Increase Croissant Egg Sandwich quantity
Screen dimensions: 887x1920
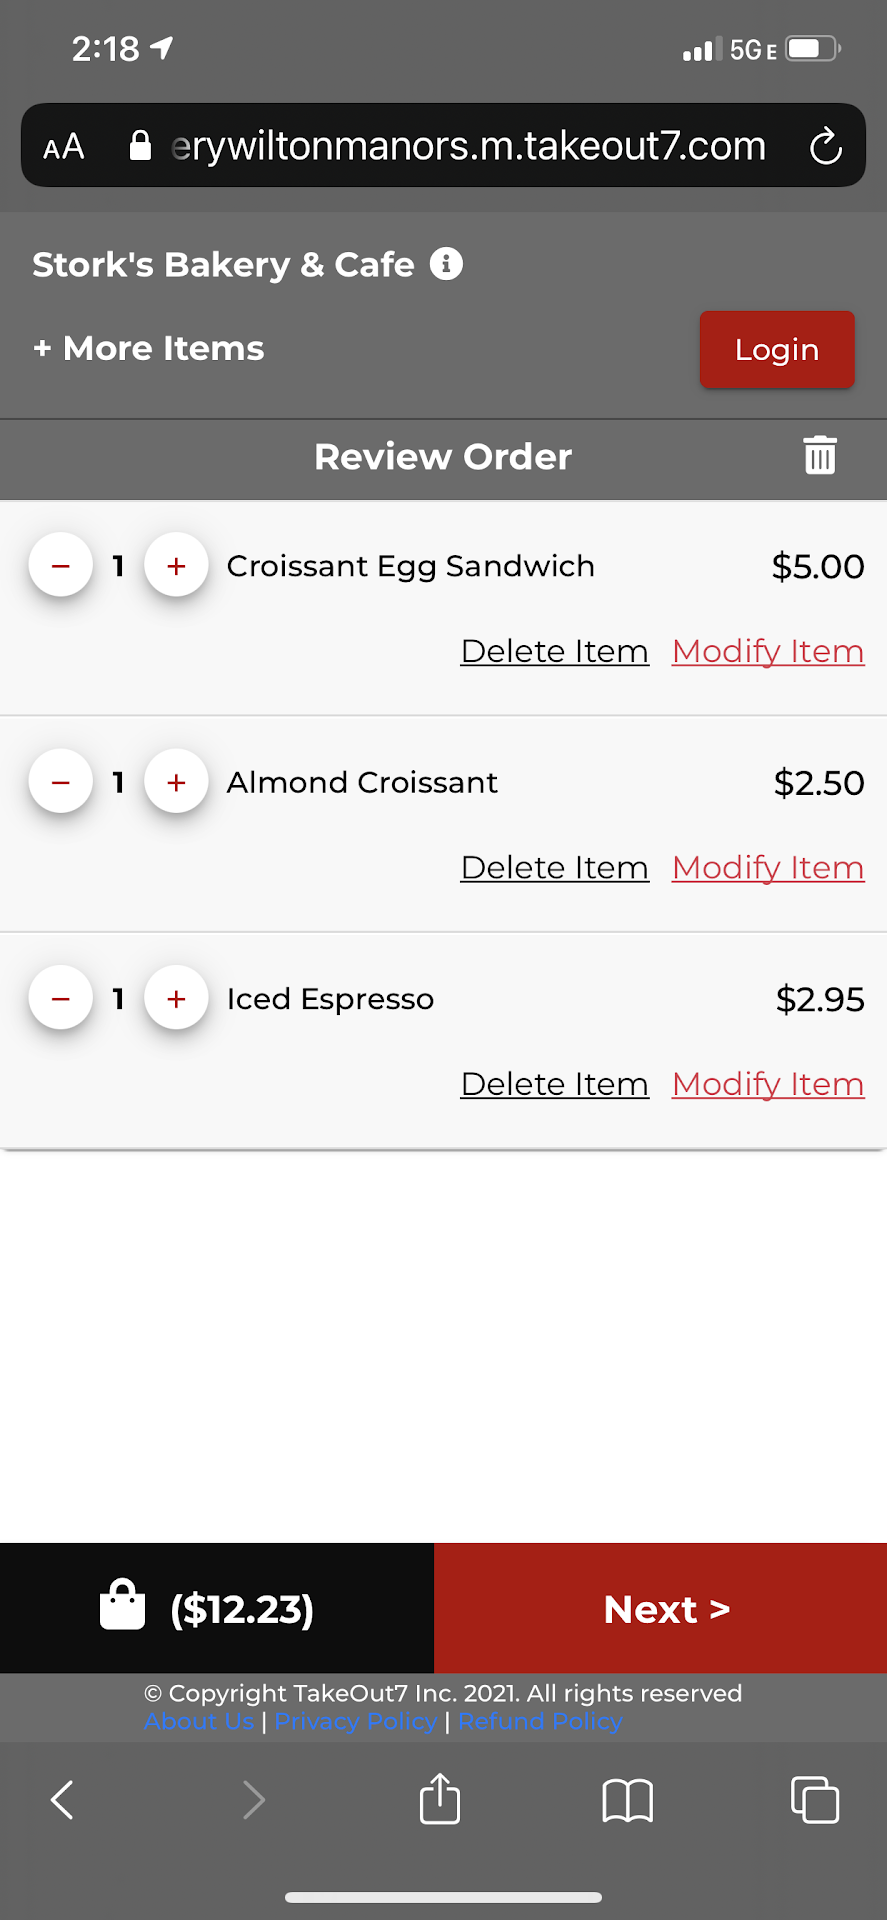coord(176,566)
